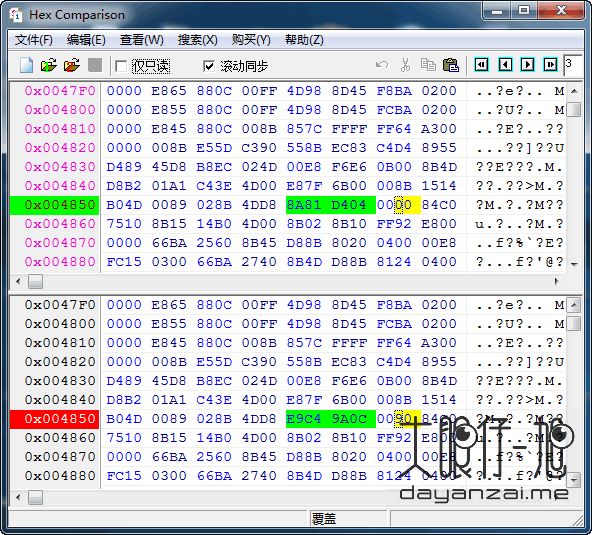Click yellow-highlighted 0090 bytes in bottom pane
The height and width of the screenshot is (535, 592).
pyautogui.click(x=394, y=419)
